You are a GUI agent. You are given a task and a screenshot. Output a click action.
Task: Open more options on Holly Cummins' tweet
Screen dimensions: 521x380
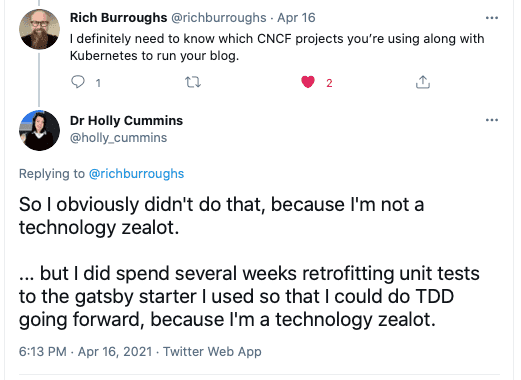(492, 120)
